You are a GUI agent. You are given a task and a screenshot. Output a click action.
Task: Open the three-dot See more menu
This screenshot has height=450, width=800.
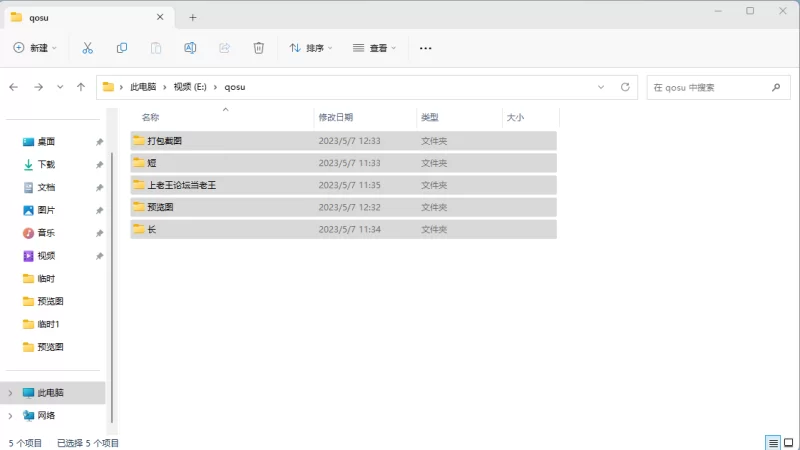(425, 48)
